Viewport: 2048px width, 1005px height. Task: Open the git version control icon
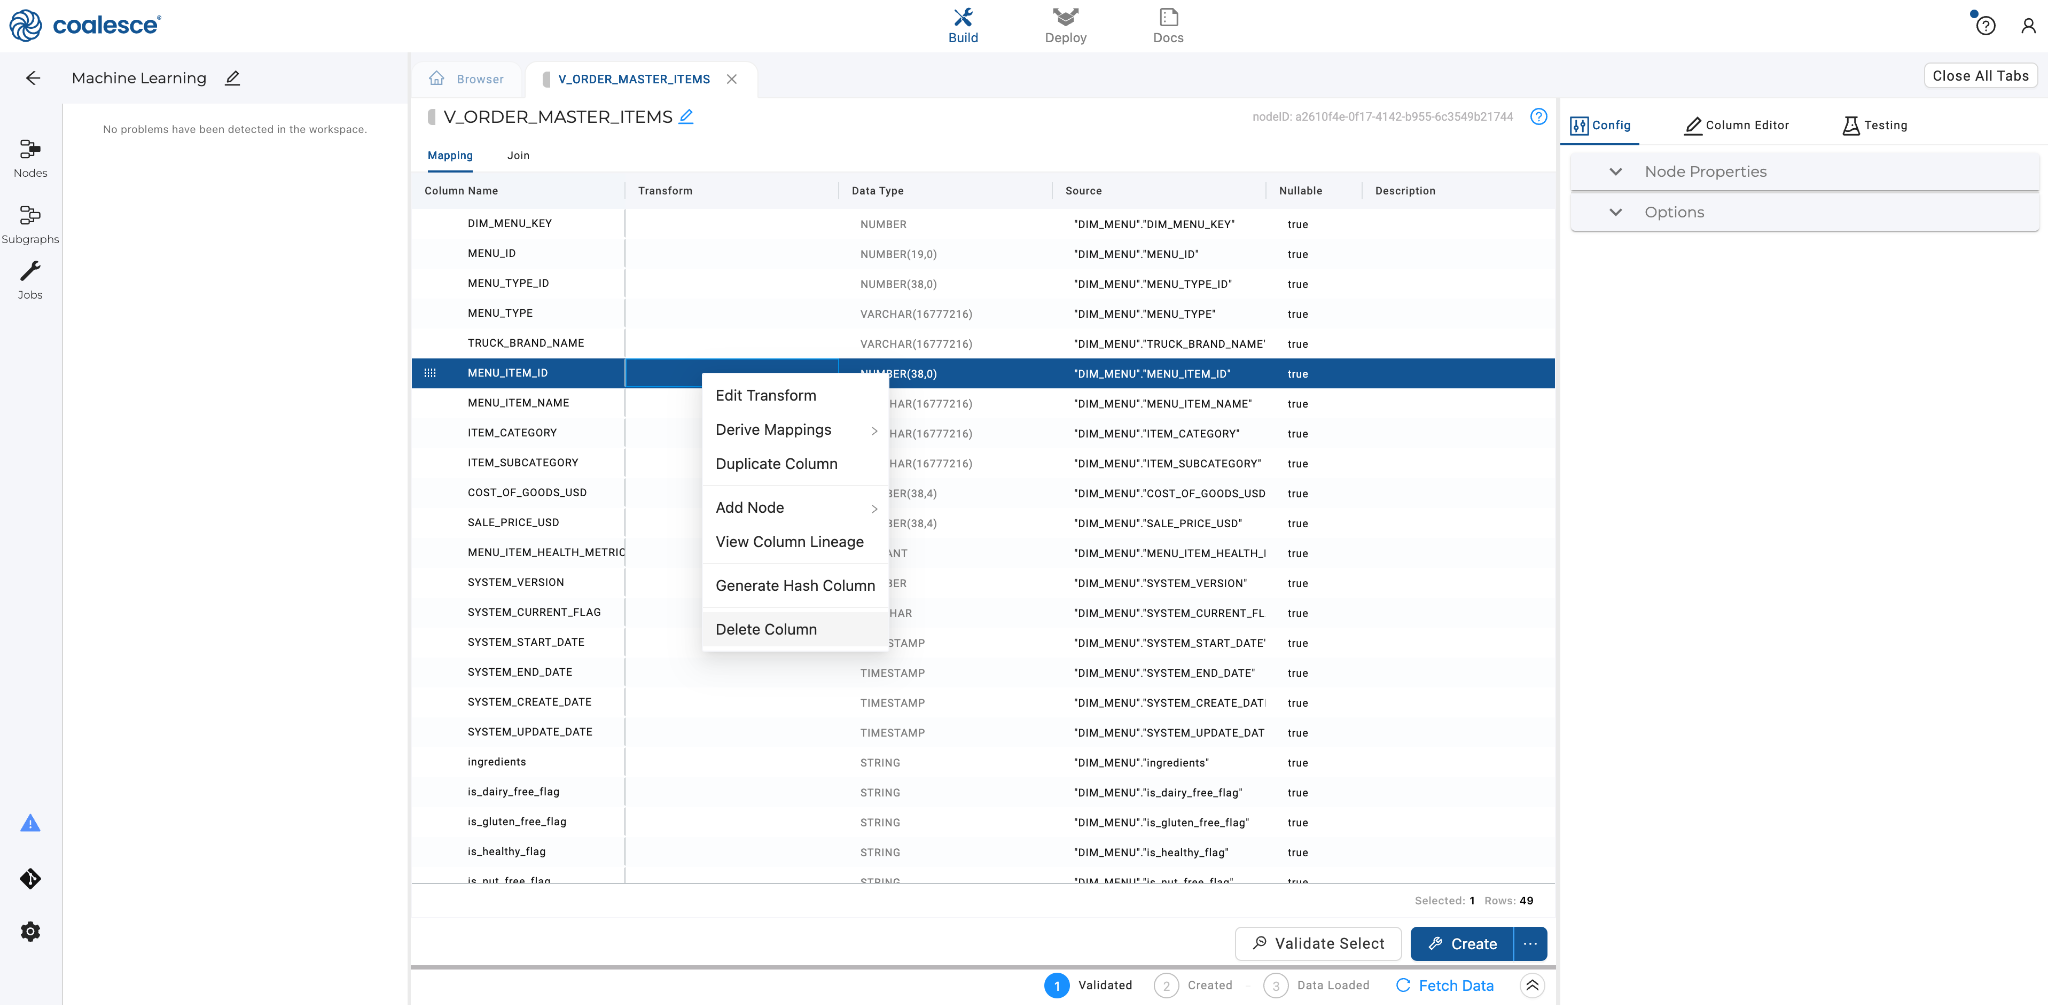pos(30,879)
